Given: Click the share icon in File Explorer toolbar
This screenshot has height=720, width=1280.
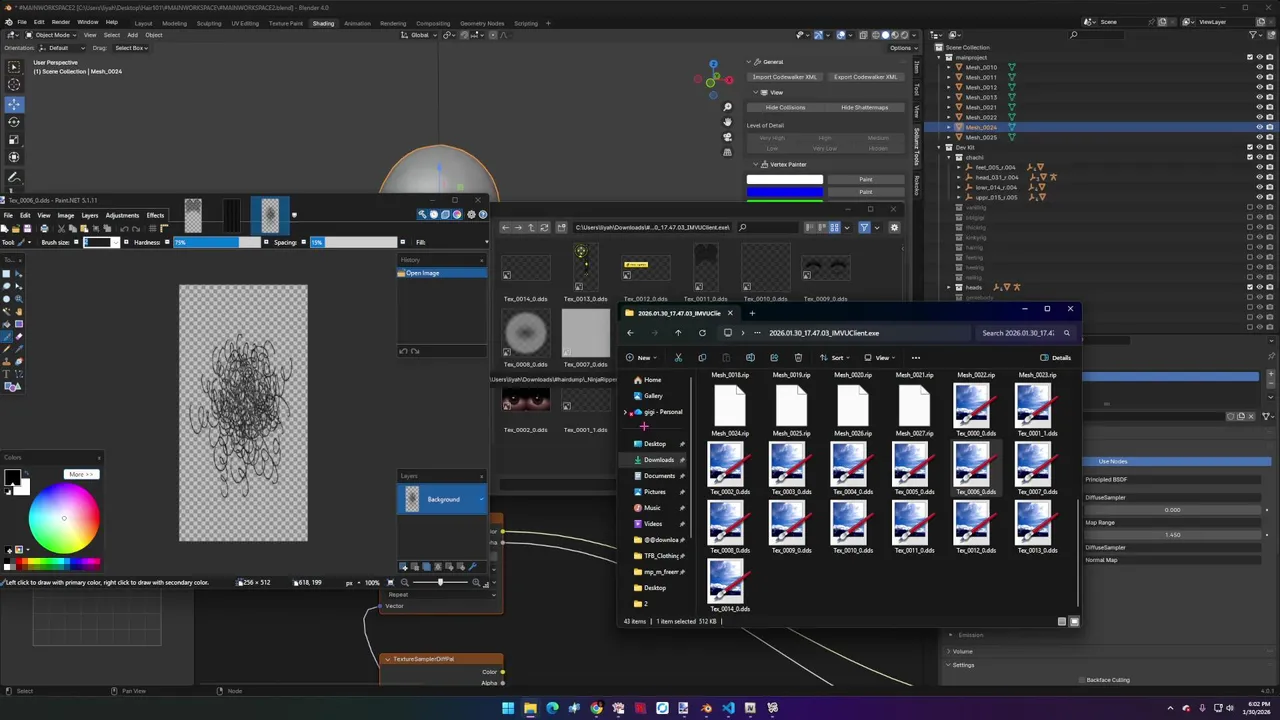Looking at the screenshot, I should [774, 358].
